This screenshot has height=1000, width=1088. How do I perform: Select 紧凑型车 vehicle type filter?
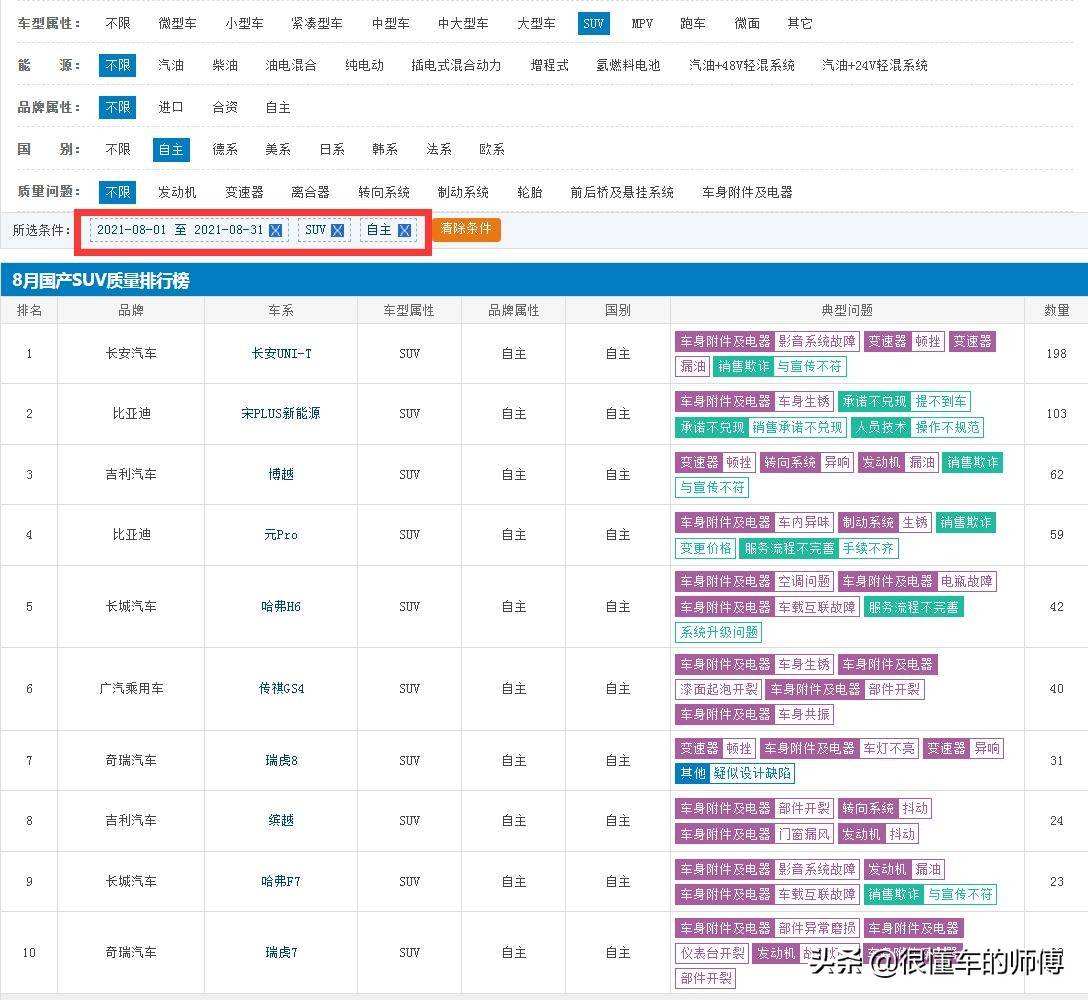[x=317, y=24]
